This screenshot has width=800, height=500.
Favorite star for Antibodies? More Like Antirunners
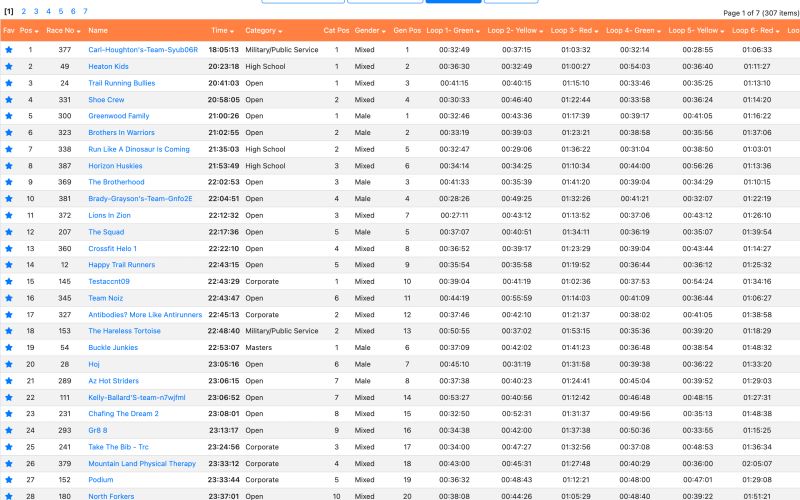(9, 315)
